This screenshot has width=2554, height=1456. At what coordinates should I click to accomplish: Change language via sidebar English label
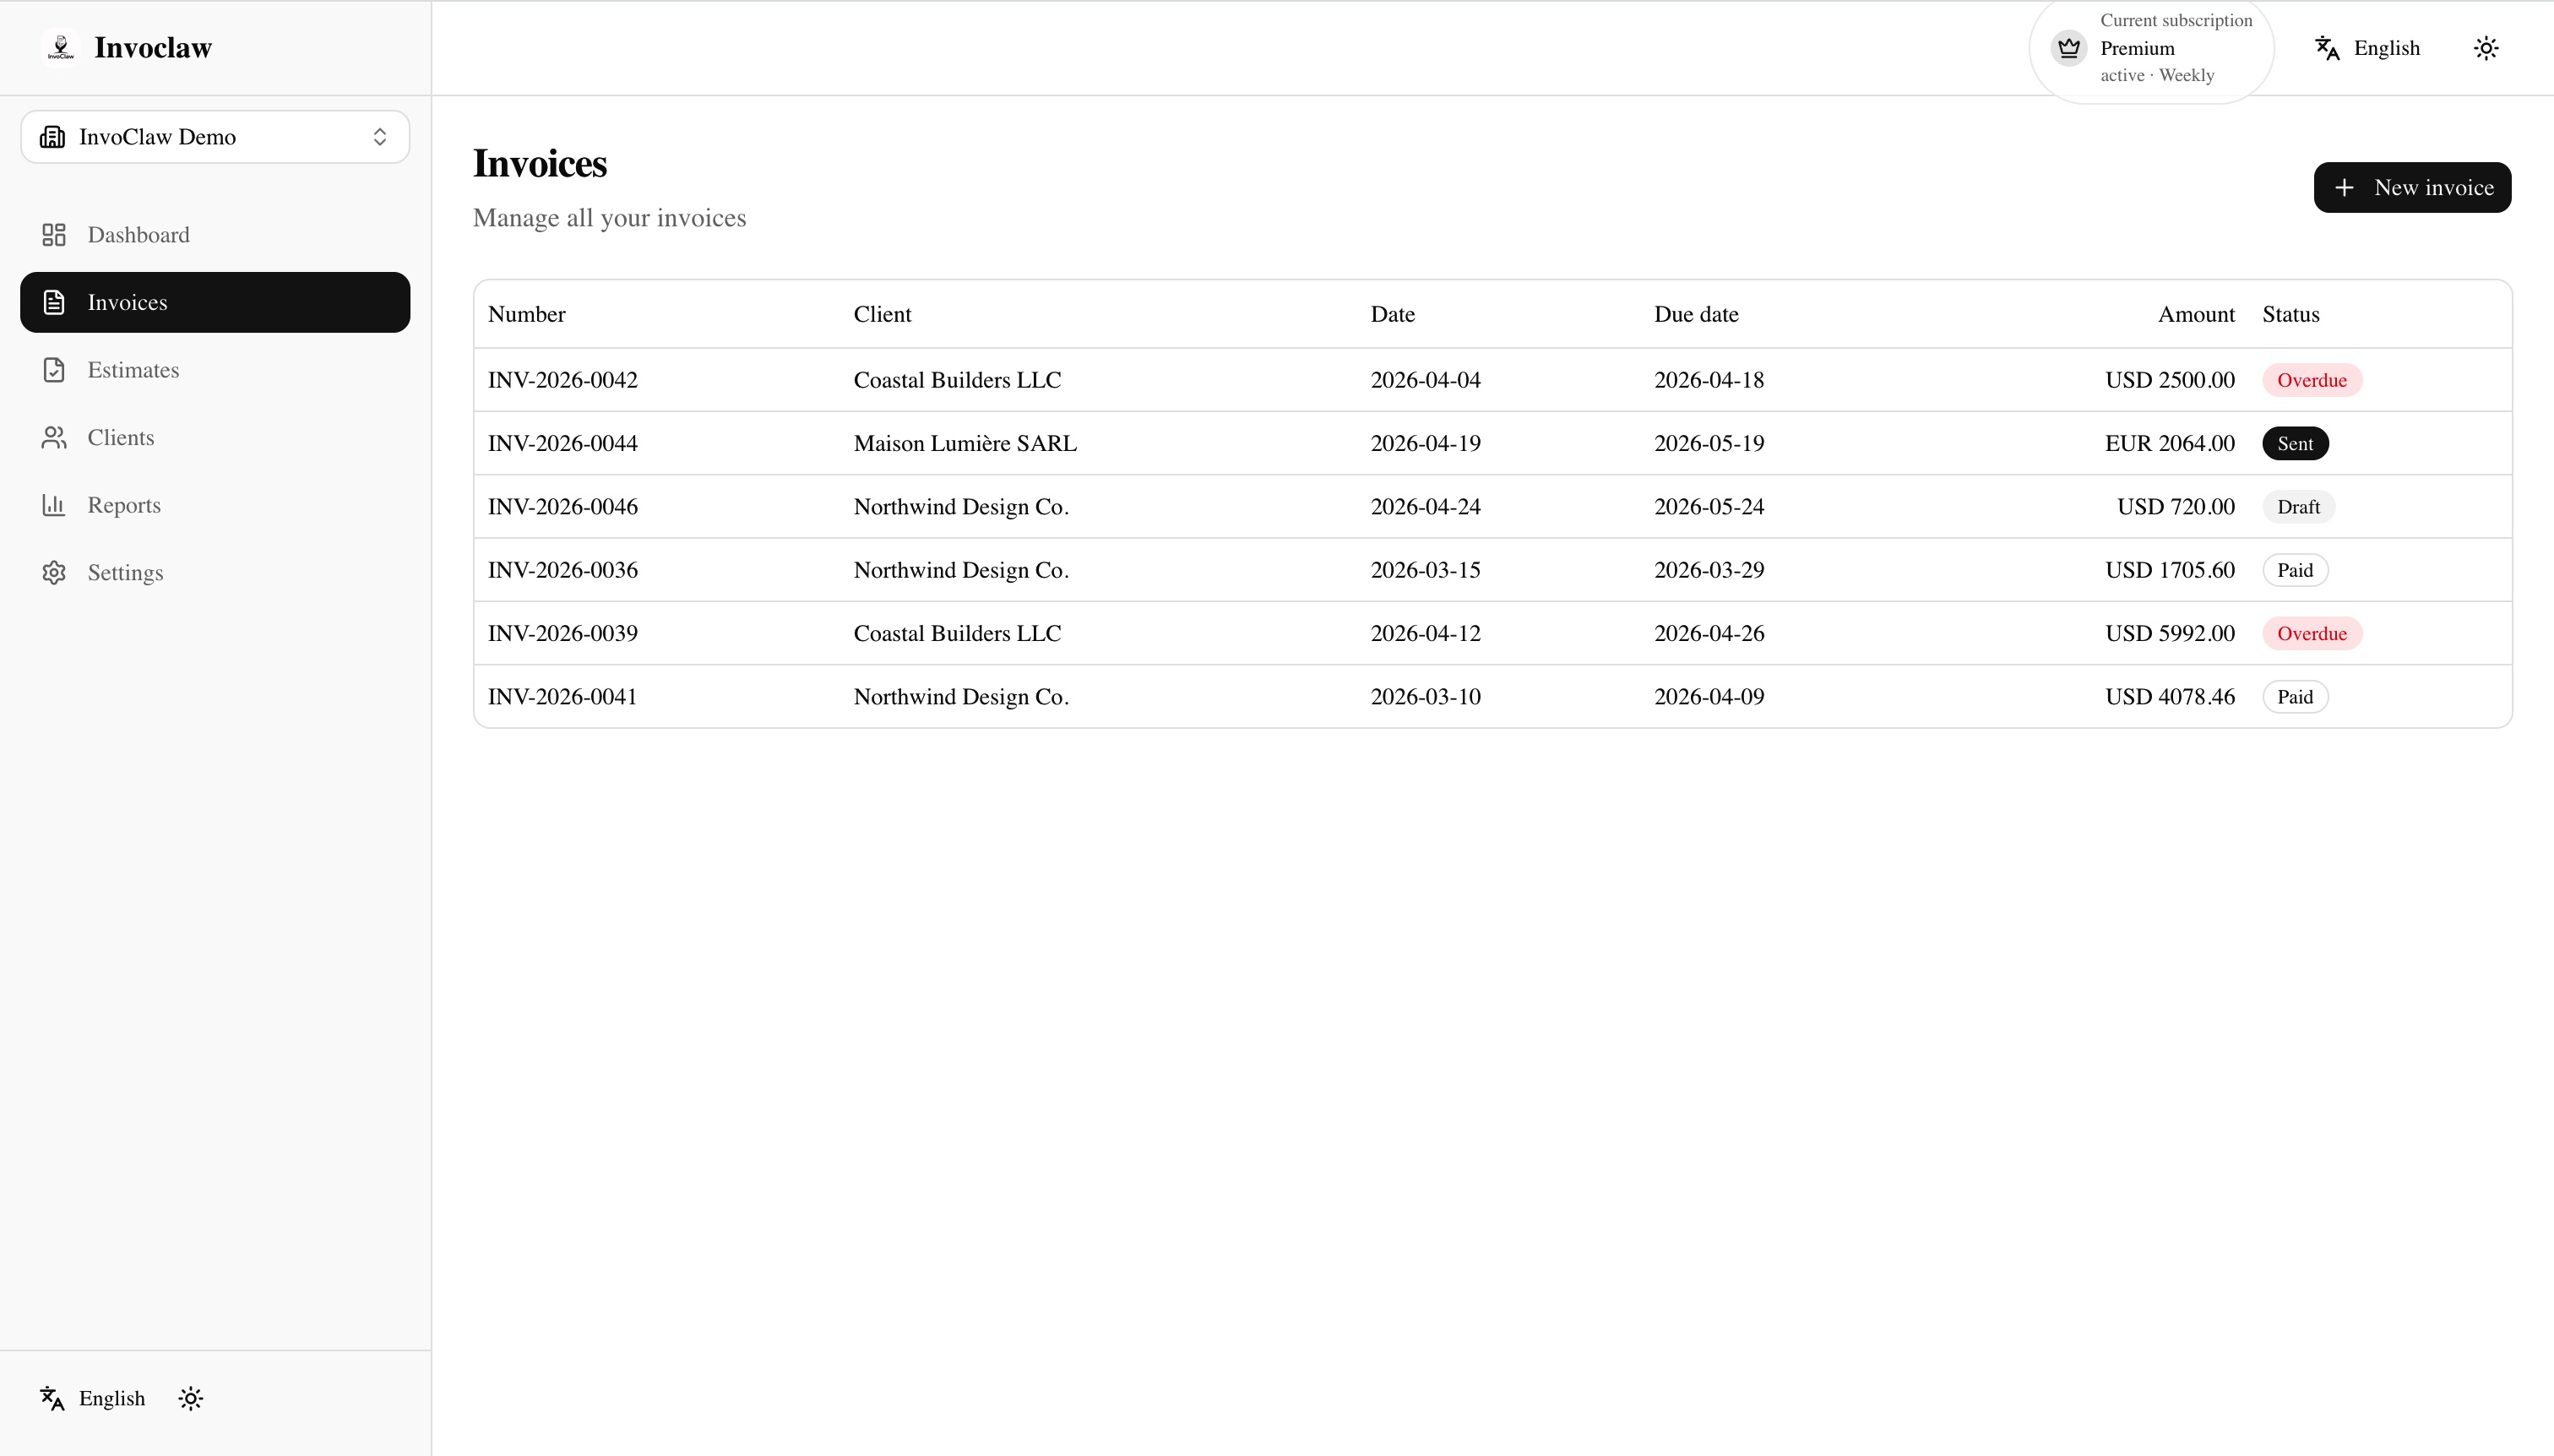click(112, 1398)
